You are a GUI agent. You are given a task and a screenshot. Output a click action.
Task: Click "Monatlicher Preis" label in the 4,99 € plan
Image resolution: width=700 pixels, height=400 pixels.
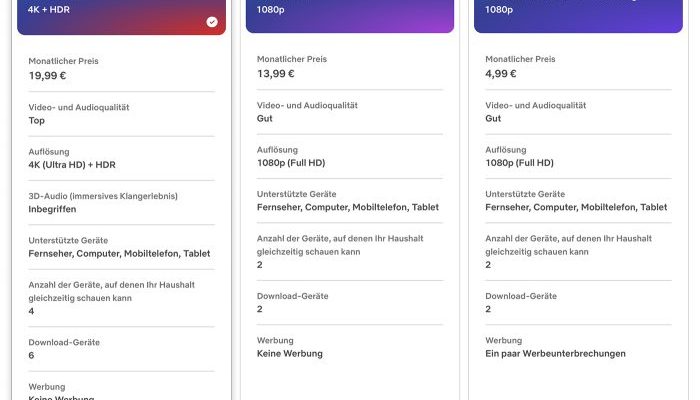520,59
